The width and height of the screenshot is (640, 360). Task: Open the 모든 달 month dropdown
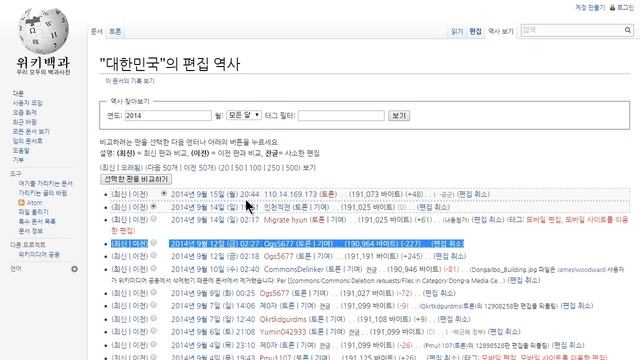point(244,115)
